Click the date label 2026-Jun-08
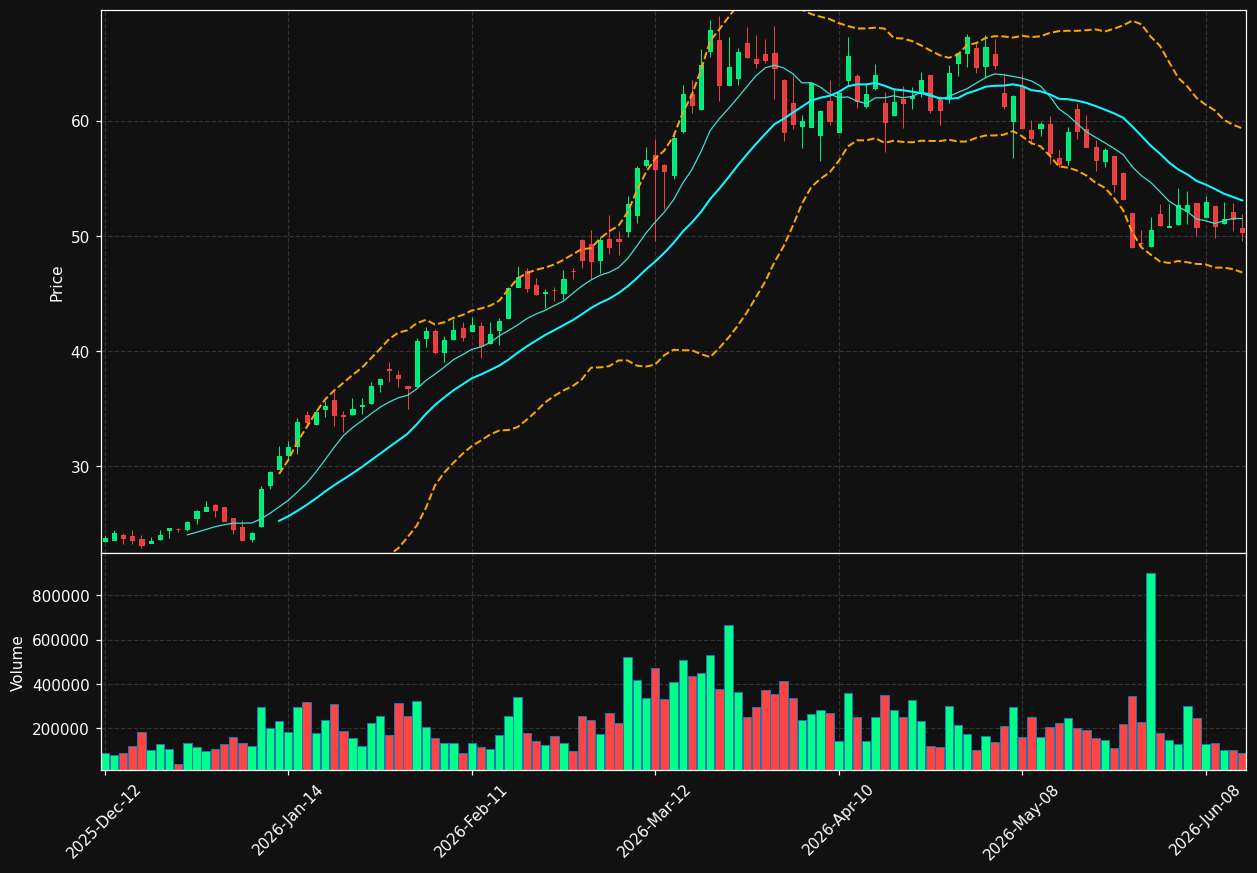The height and width of the screenshot is (873, 1257). click(x=1205, y=821)
